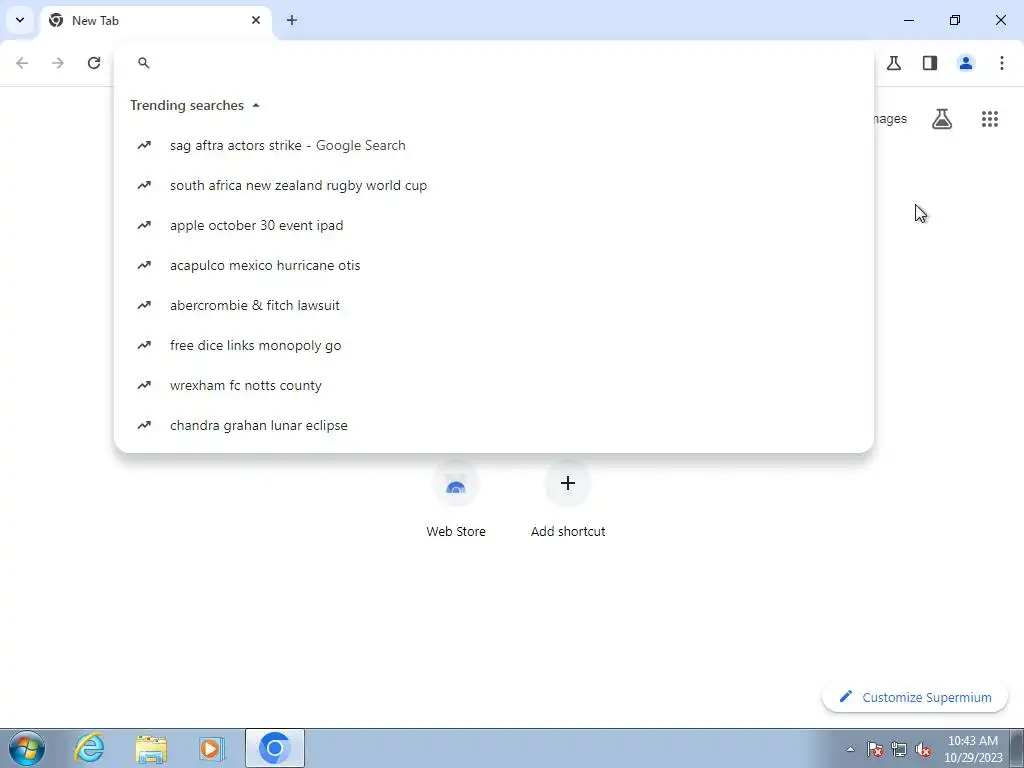The width and height of the screenshot is (1024, 768).
Task: Reload the current page
Action: tap(94, 63)
